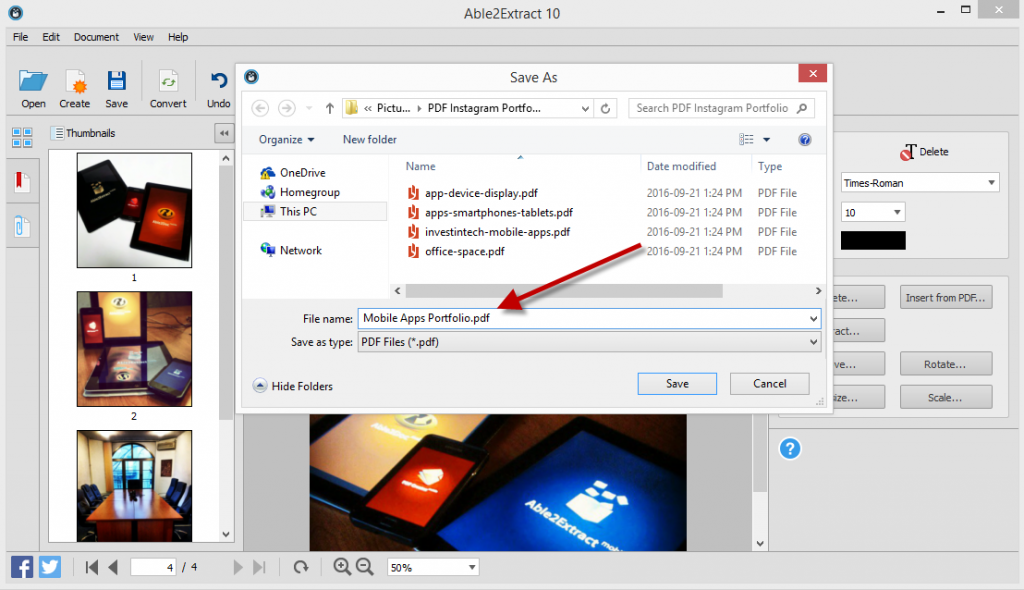The height and width of the screenshot is (590, 1024).
Task: Select page 2 thumbnail
Action: point(134,349)
